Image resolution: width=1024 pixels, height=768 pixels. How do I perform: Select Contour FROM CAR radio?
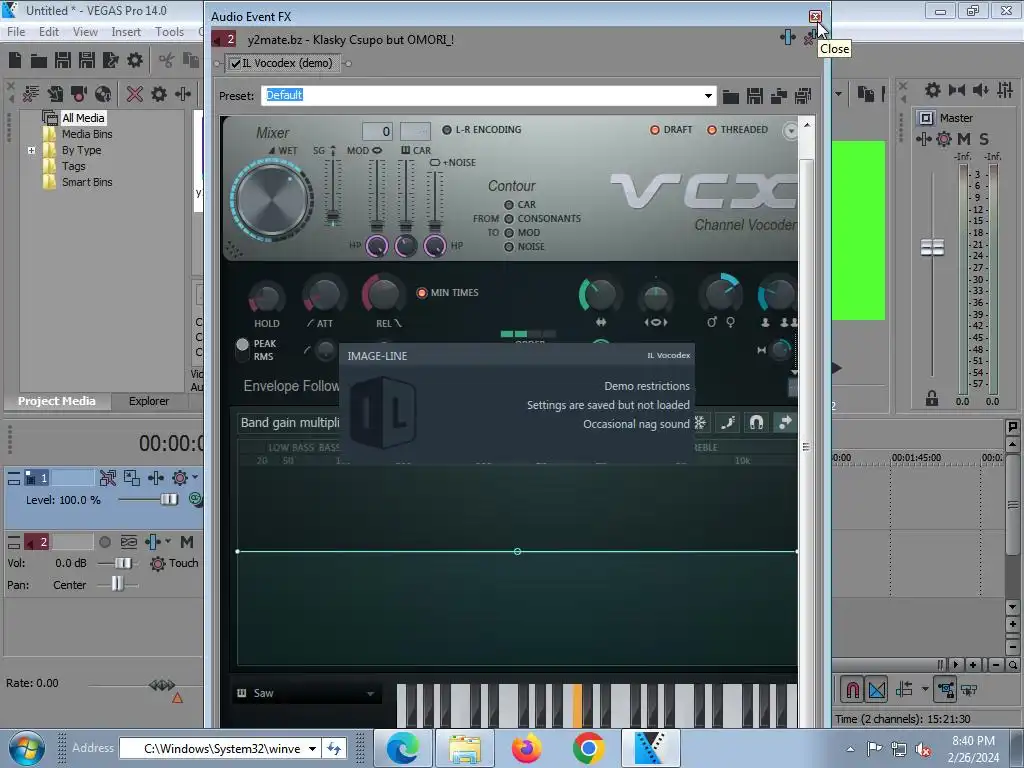click(x=509, y=204)
